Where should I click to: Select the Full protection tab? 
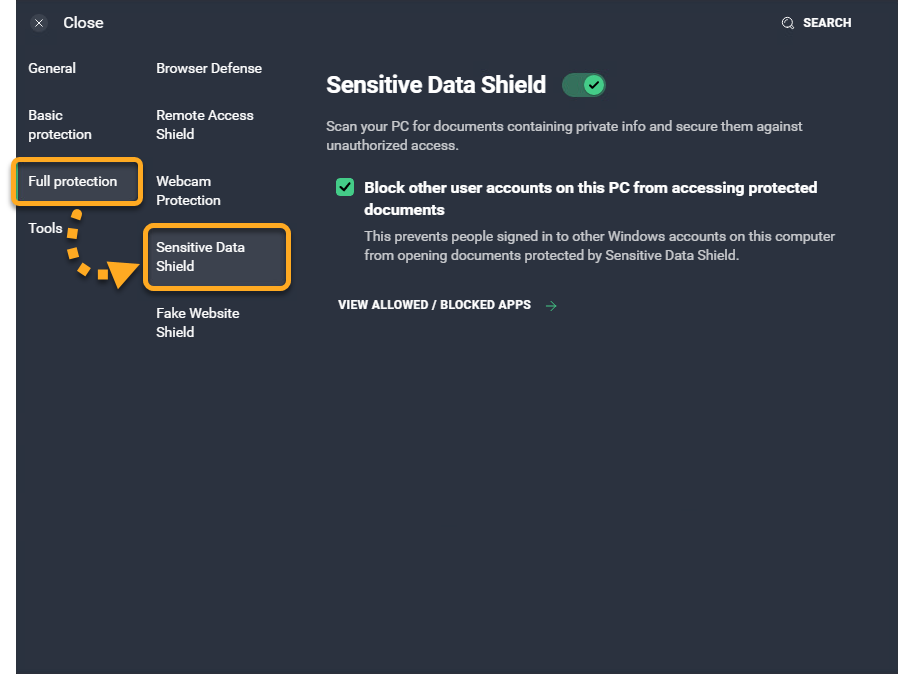click(73, 181)
